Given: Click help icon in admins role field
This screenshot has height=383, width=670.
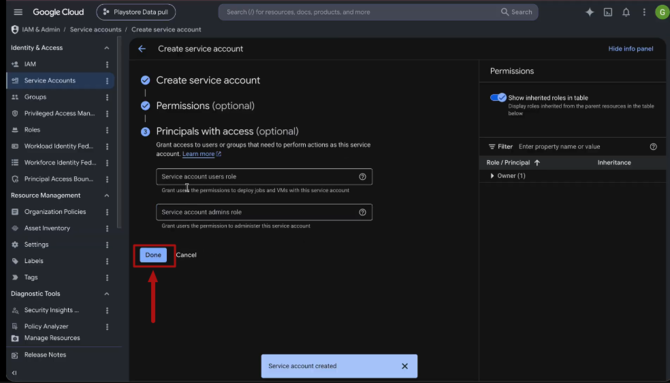Looking at the screenshot, I should 362,212.
